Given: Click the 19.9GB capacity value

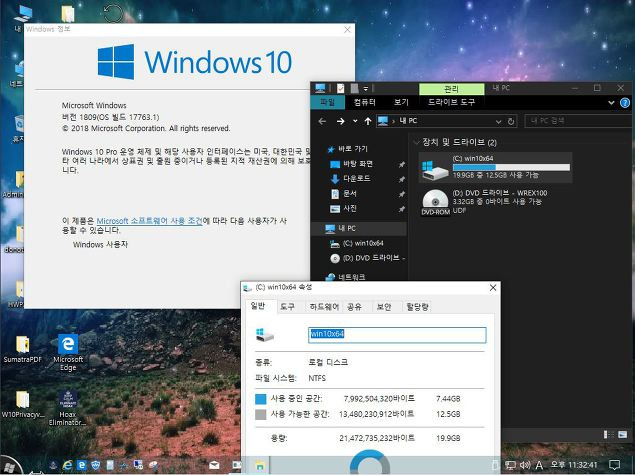Looking at the screenshot, I should [x=448, y=438].
